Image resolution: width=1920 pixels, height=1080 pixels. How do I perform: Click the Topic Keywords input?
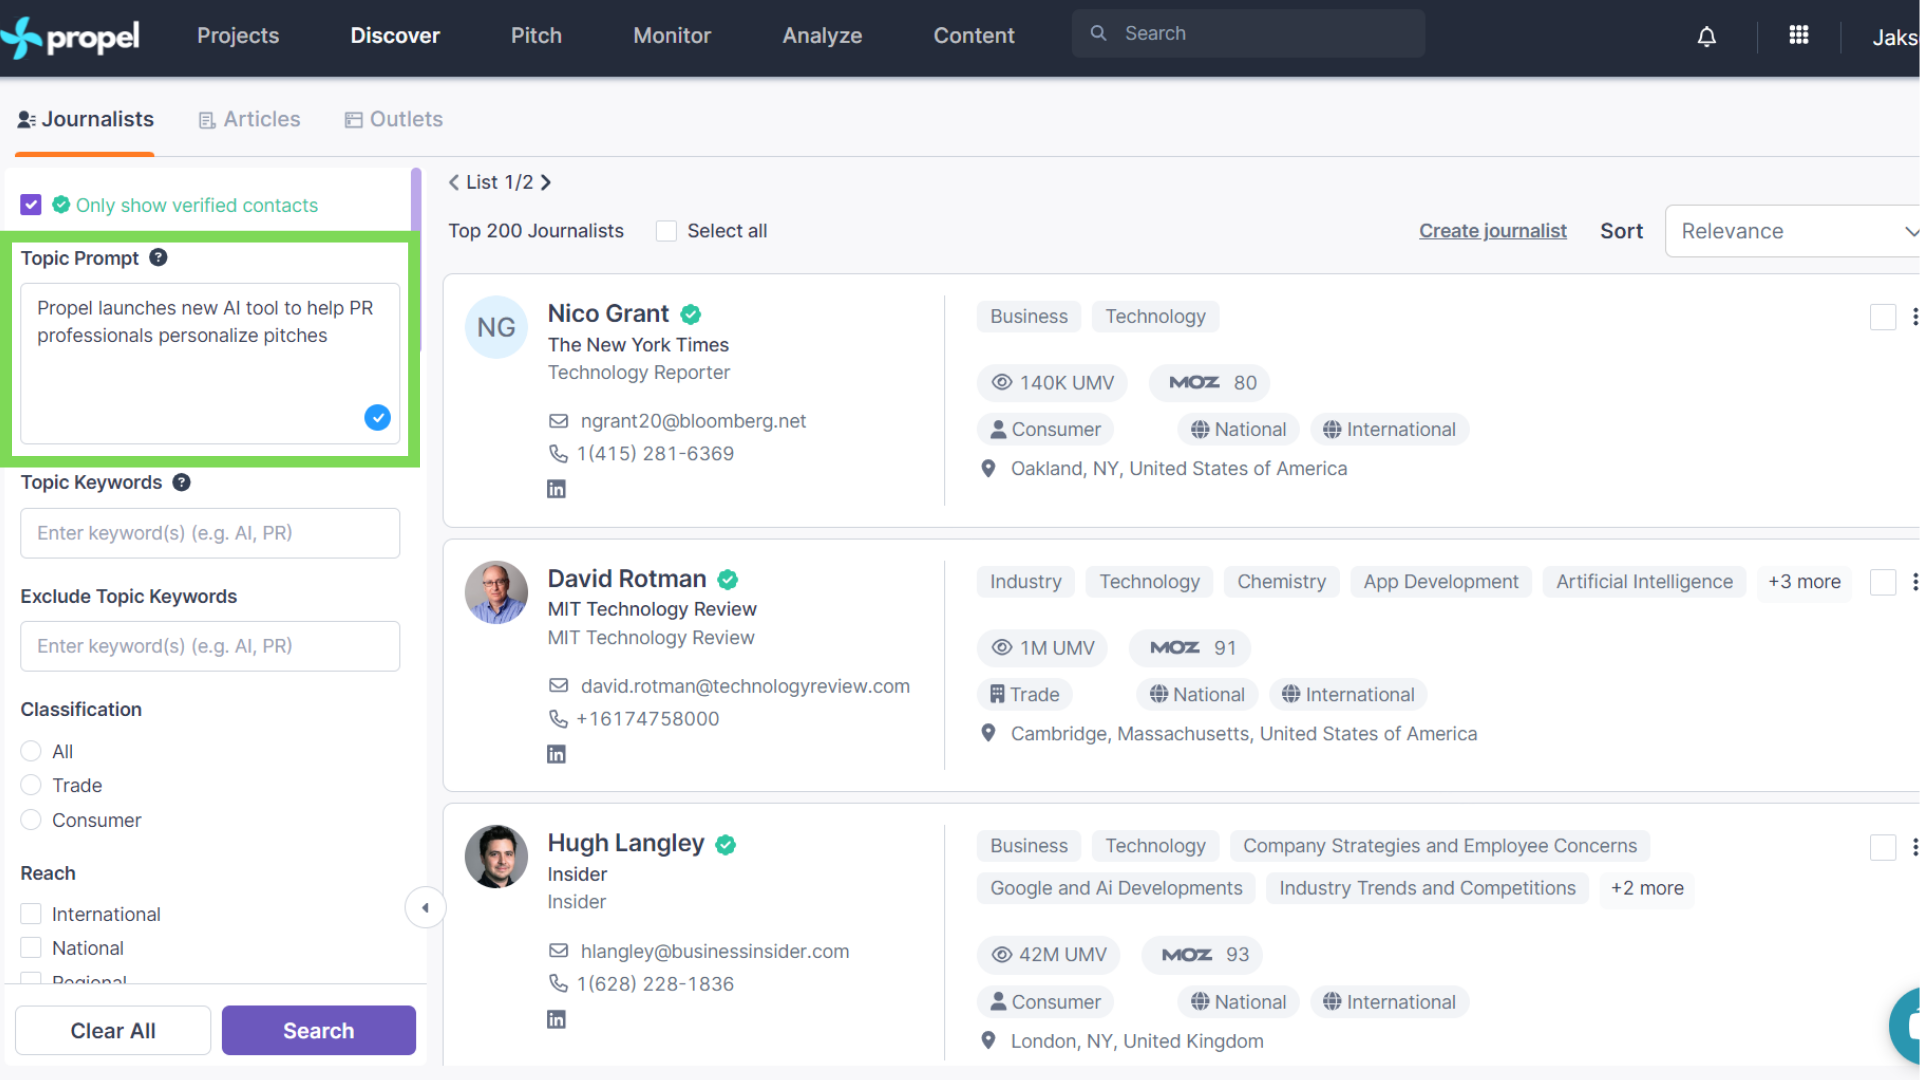pos(210,533)
